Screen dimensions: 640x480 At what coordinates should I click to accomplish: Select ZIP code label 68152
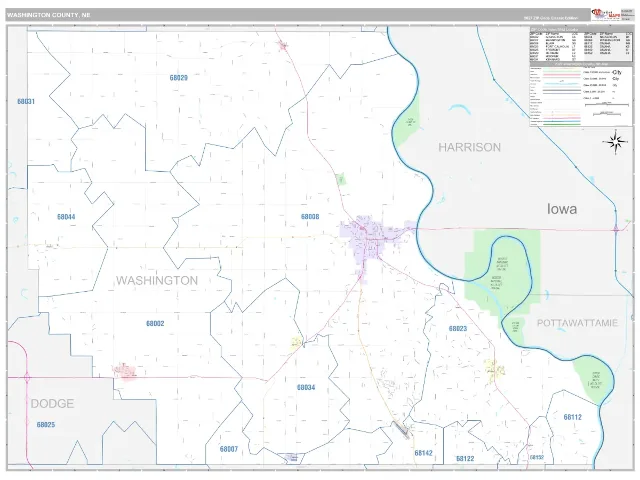[537, 458]
